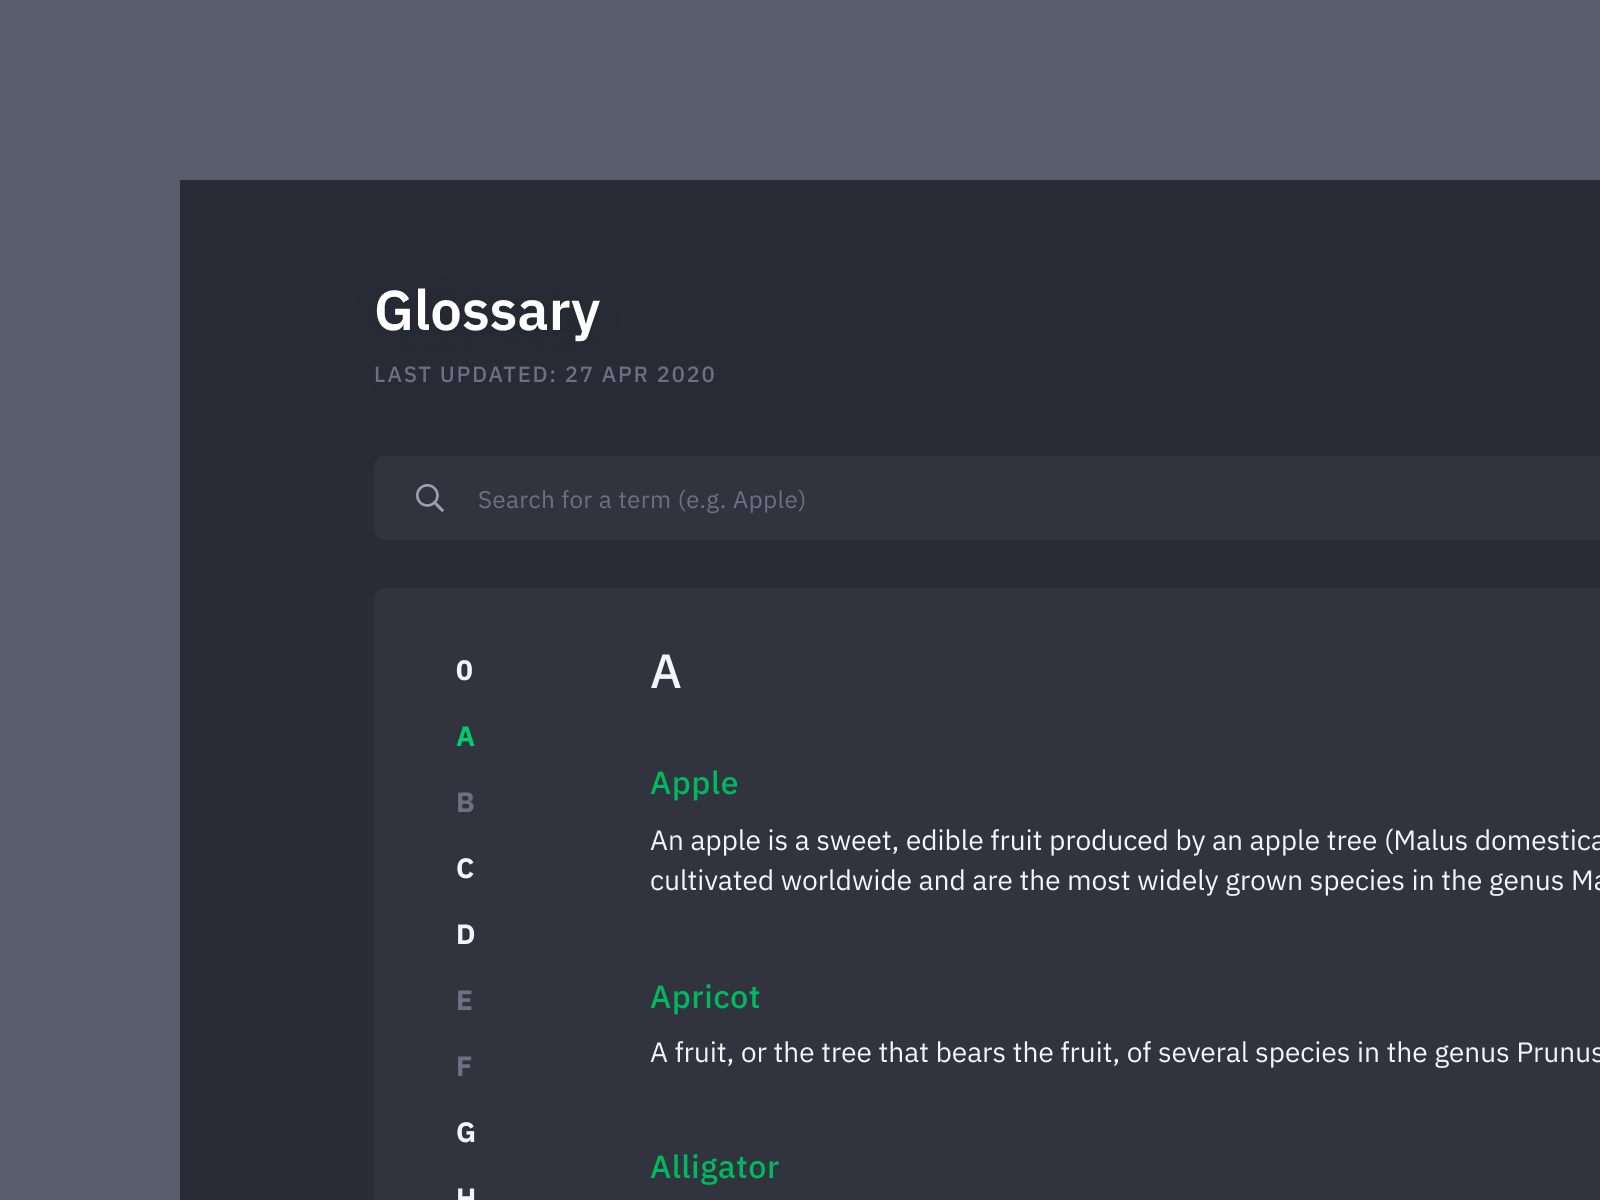1600x1200 pixels.
Task: Click the search placeholder text area
Action: pyautogui.click(x=642, y=500)
